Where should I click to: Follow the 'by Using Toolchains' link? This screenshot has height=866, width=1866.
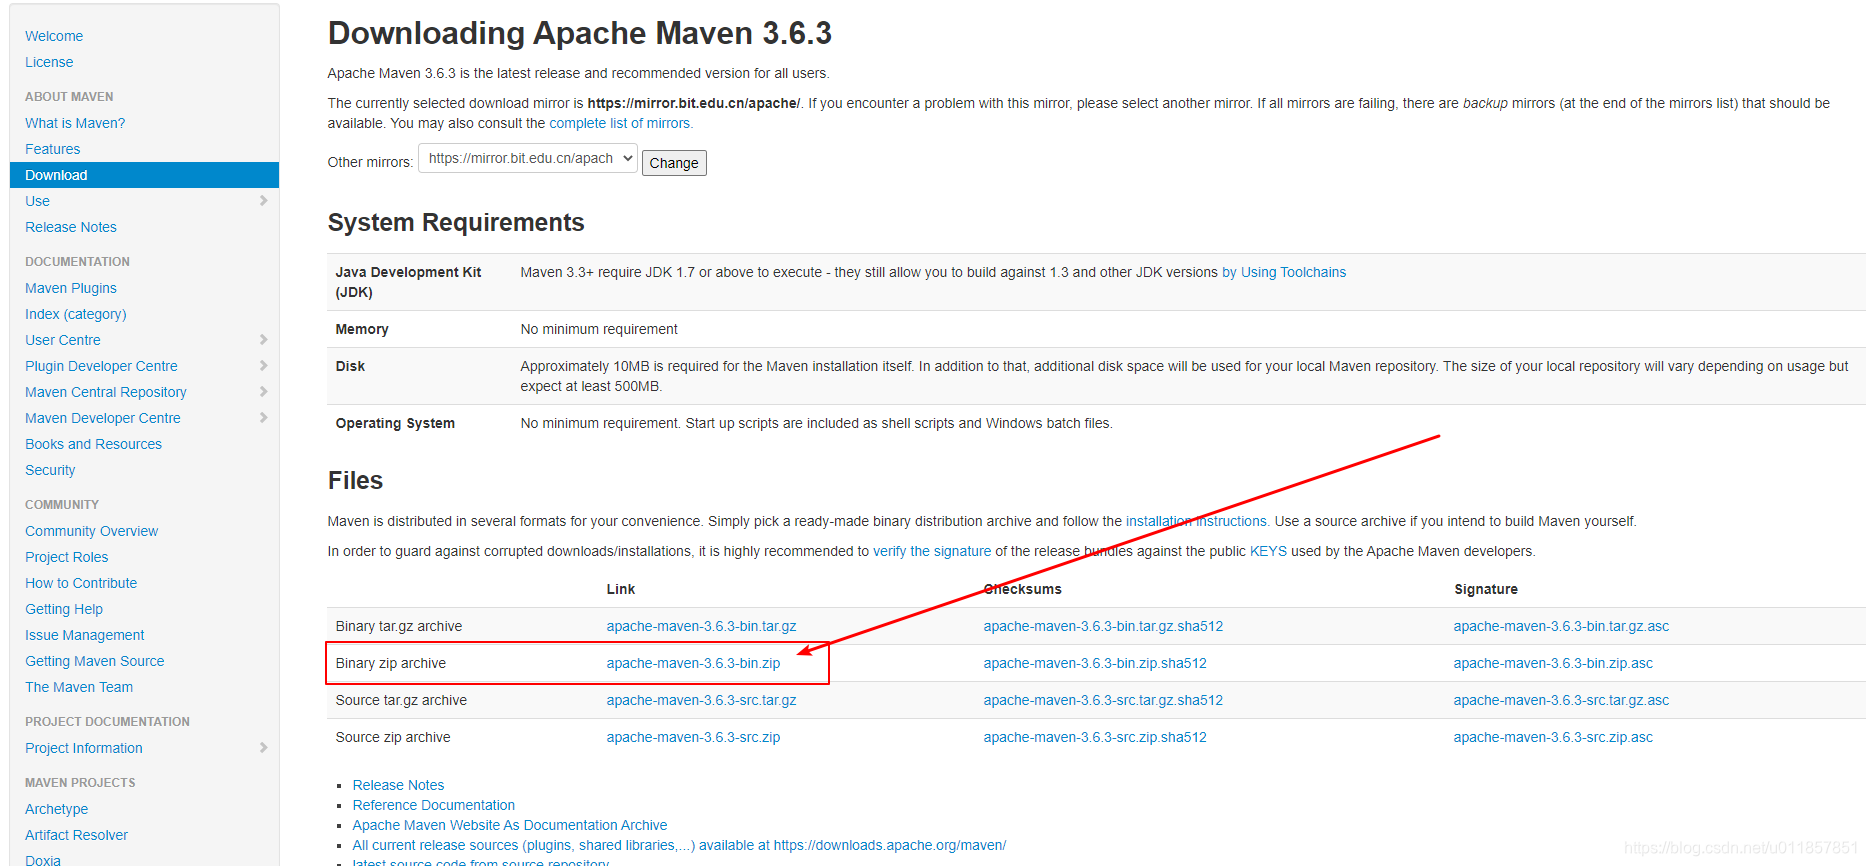1284,272
